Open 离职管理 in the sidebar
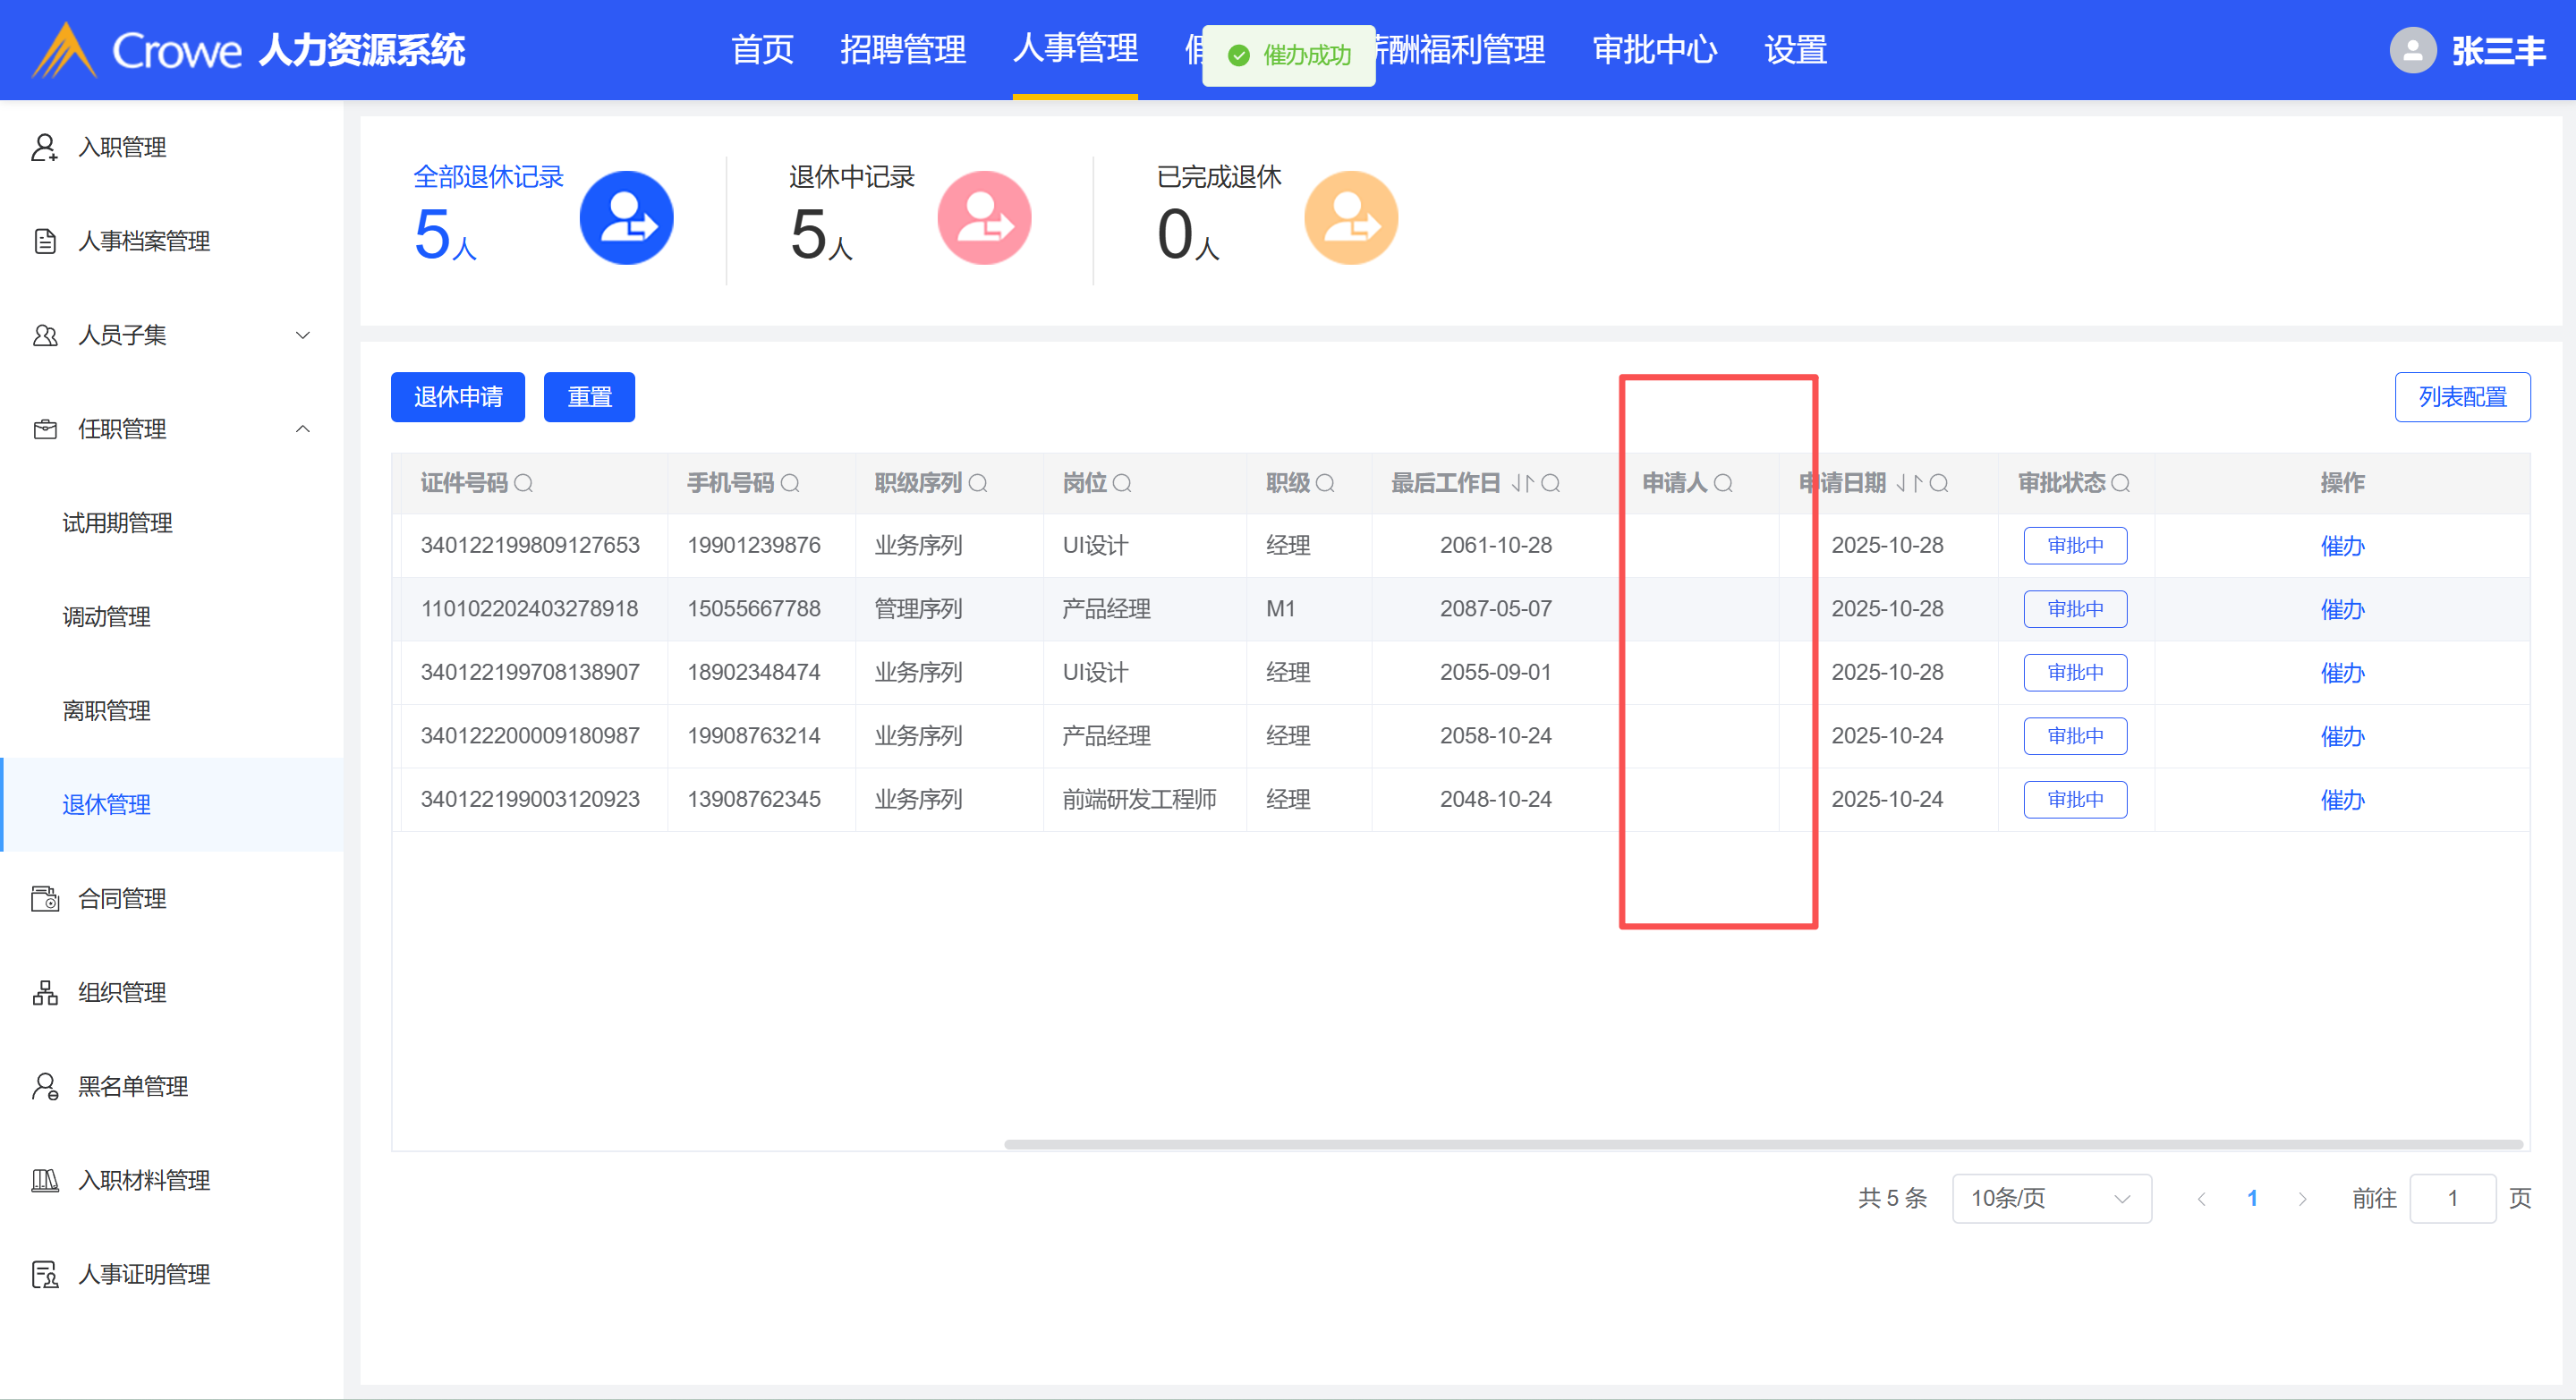This screenshot has height=1400, width=2576. [106, 711]
